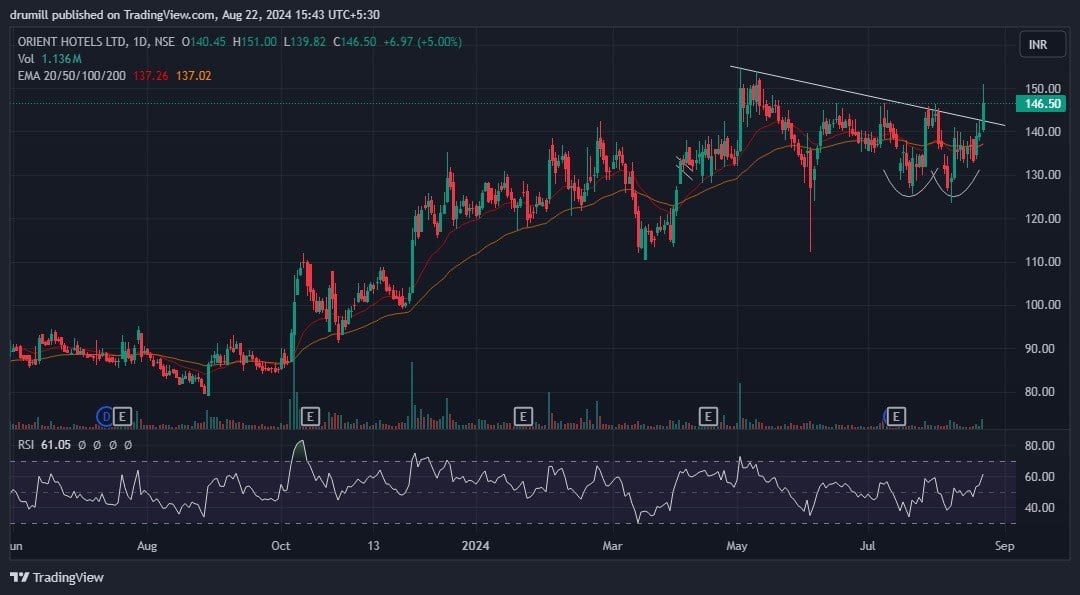Click the EMA 20/50/100/200 indicator legend
Viewport: 1080px width, 595px height.
[72, 76]
